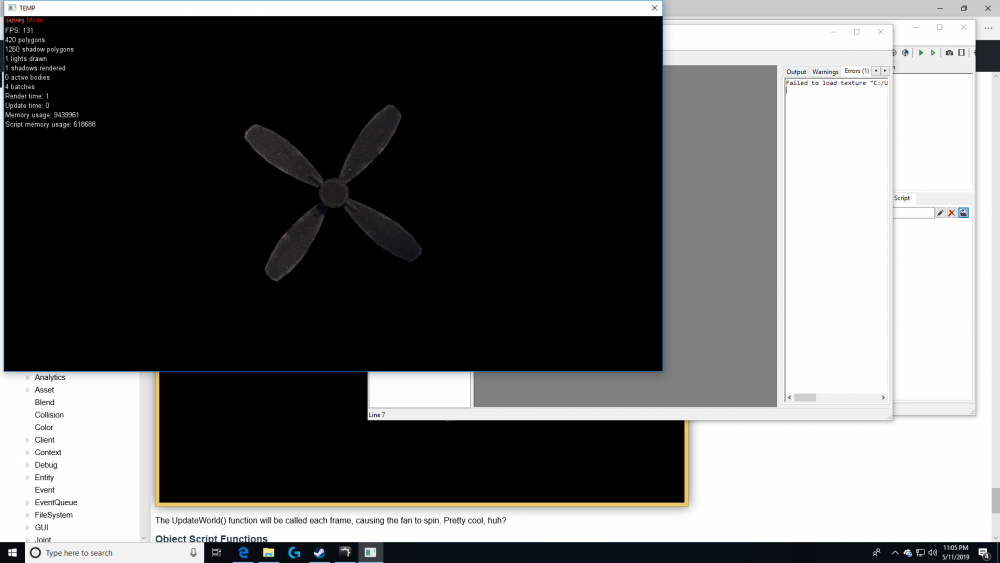
Task: Open the volume control in system tray
Action: (x=933, y=553)
